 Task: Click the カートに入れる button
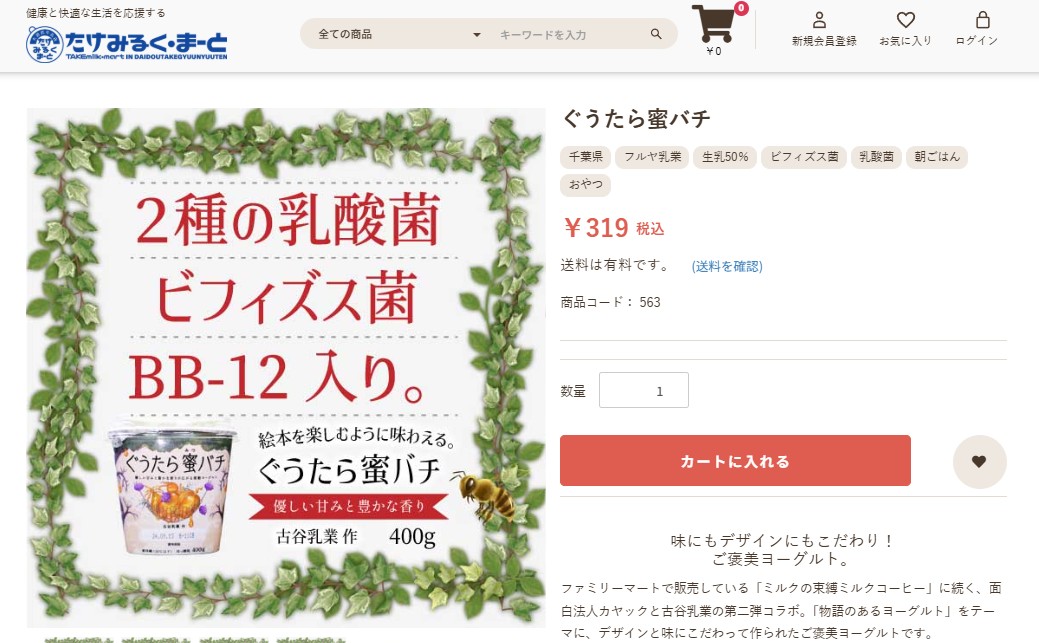coord(735,461)
